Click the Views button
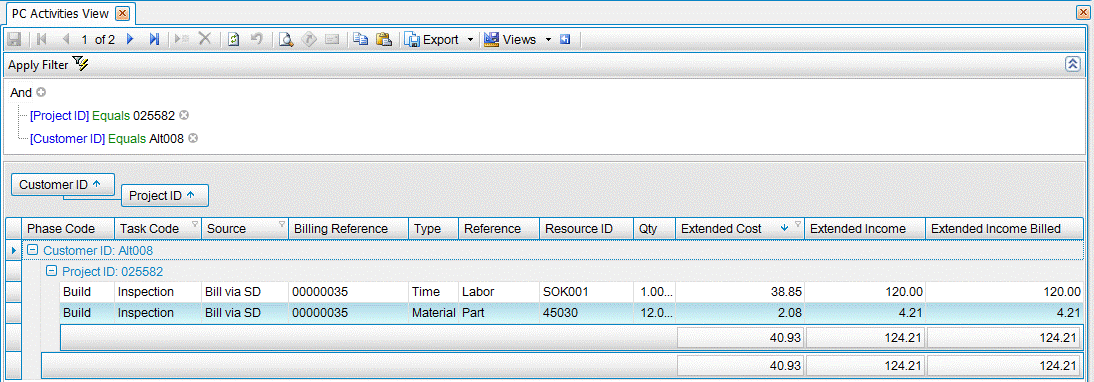This screenshot has width=1094, height=382. click(x=511, y=40)
